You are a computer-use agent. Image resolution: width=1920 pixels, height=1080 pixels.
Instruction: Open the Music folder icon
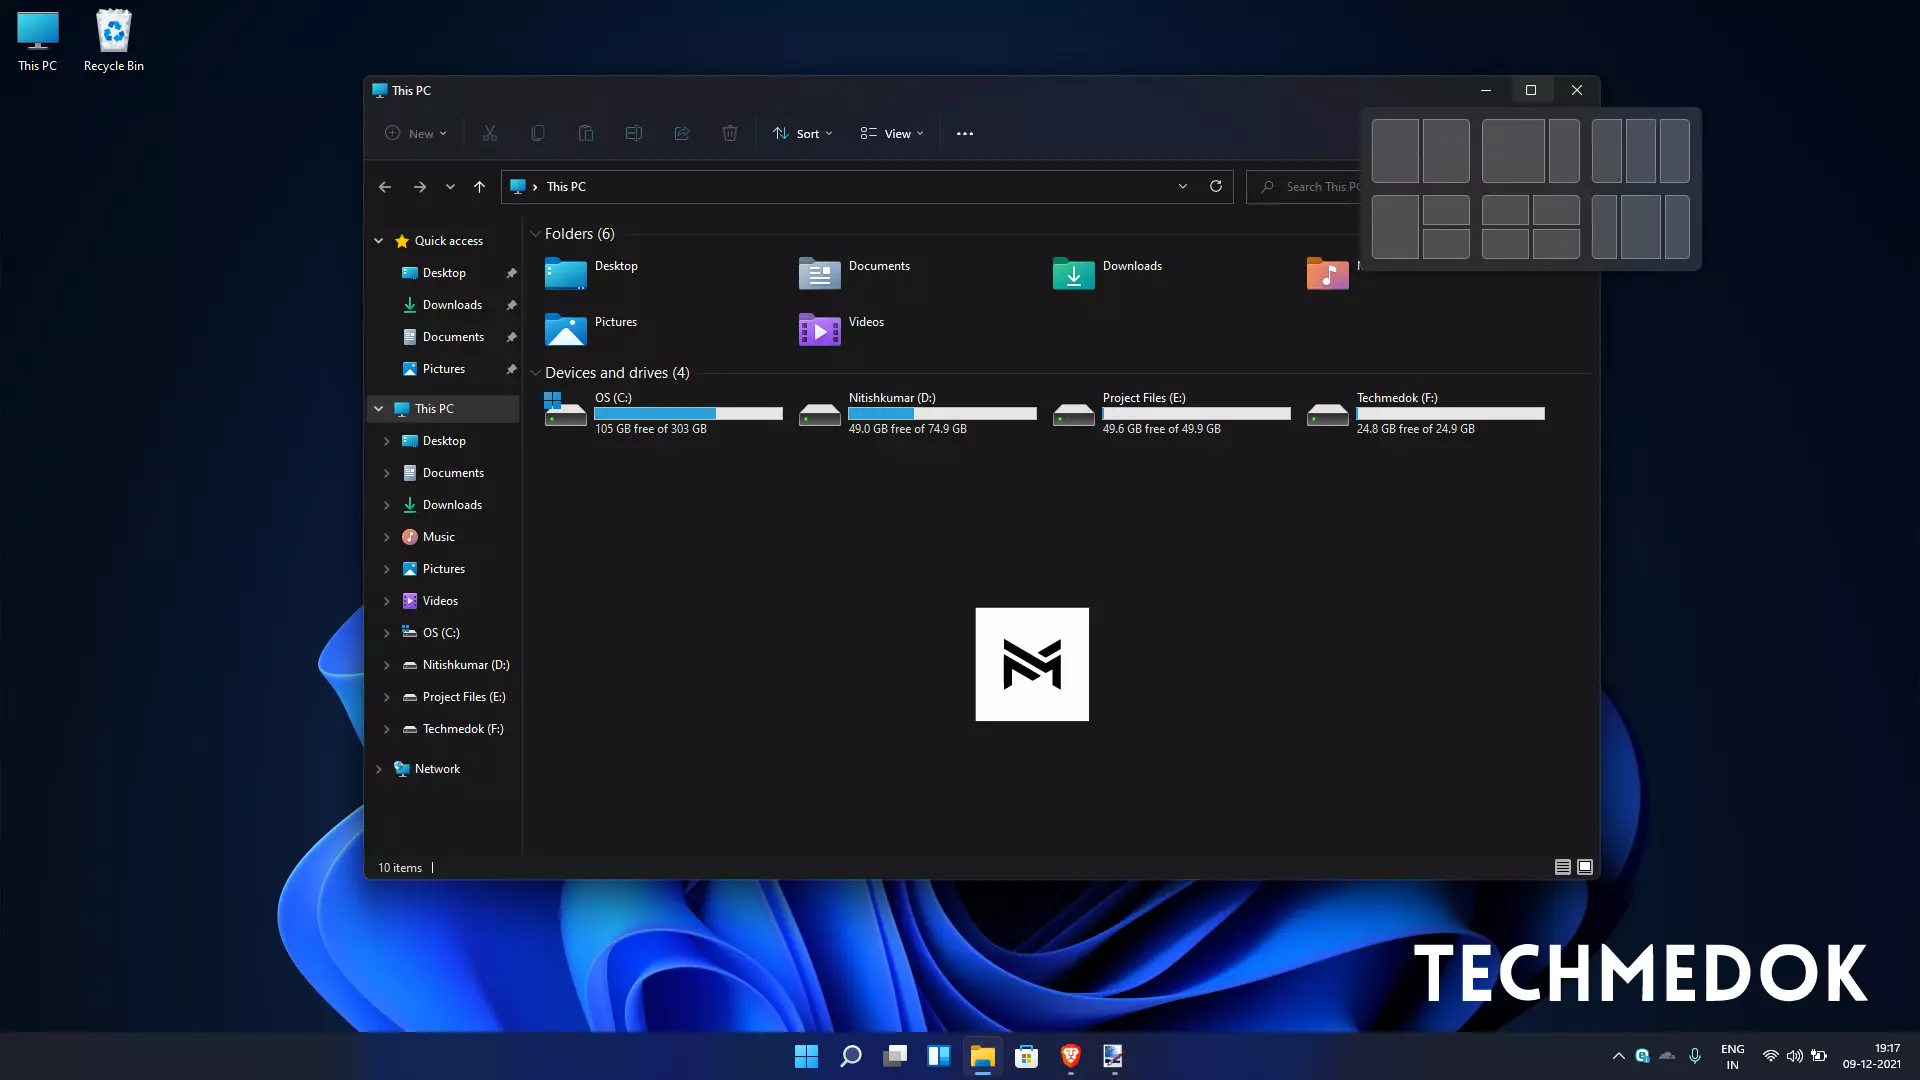(x=1328, y=273)
